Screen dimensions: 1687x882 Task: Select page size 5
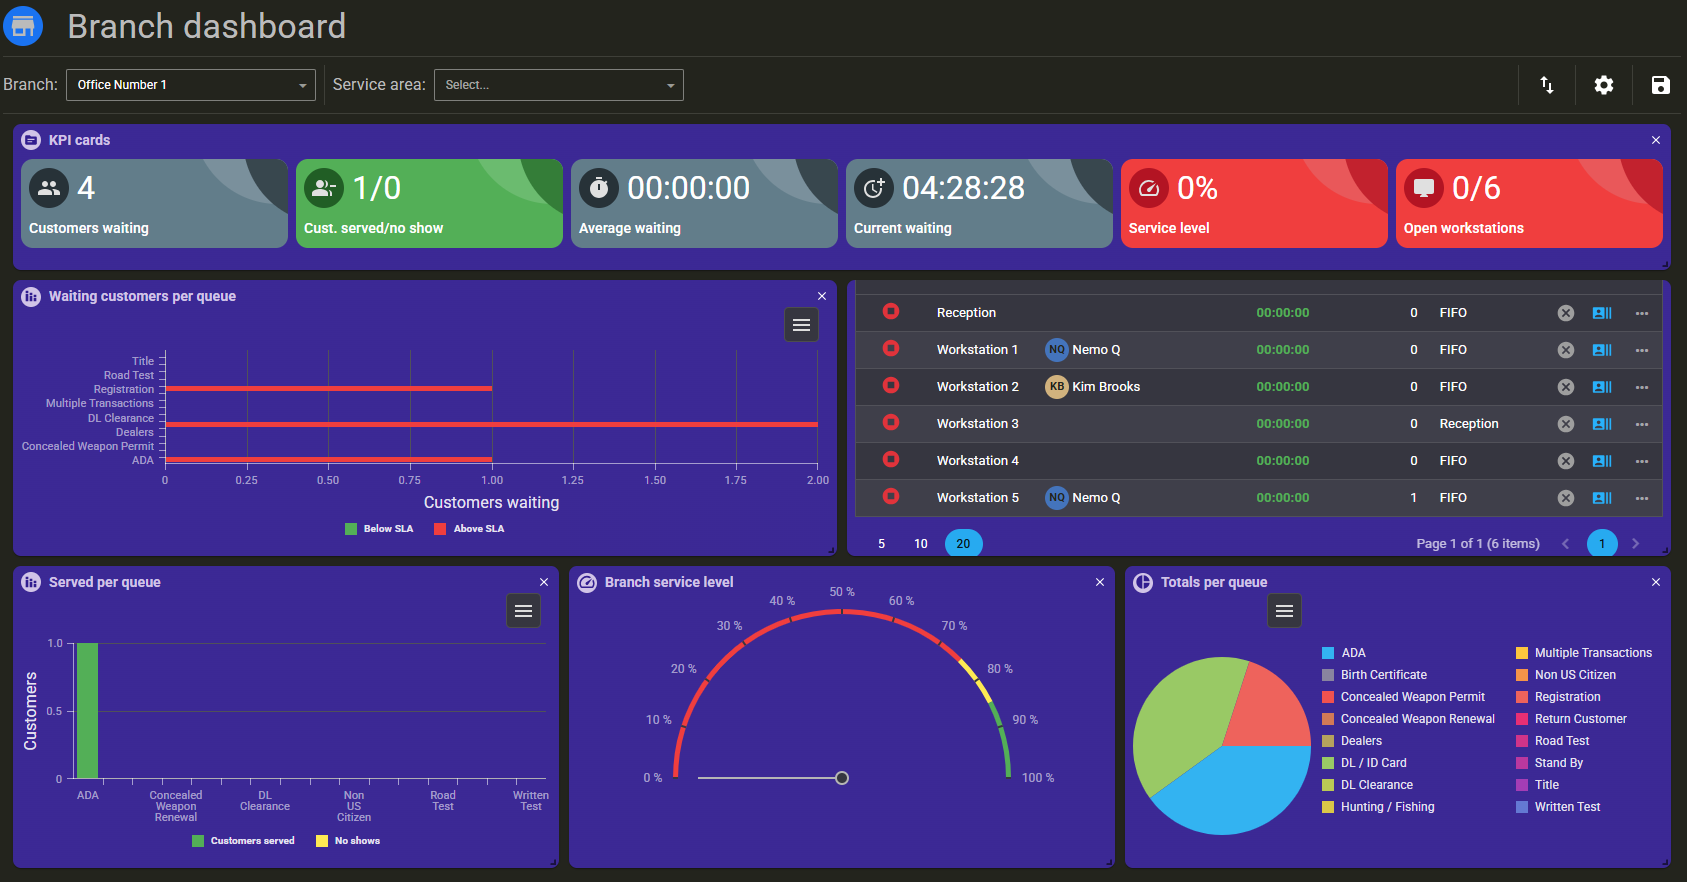coord(881,544)
